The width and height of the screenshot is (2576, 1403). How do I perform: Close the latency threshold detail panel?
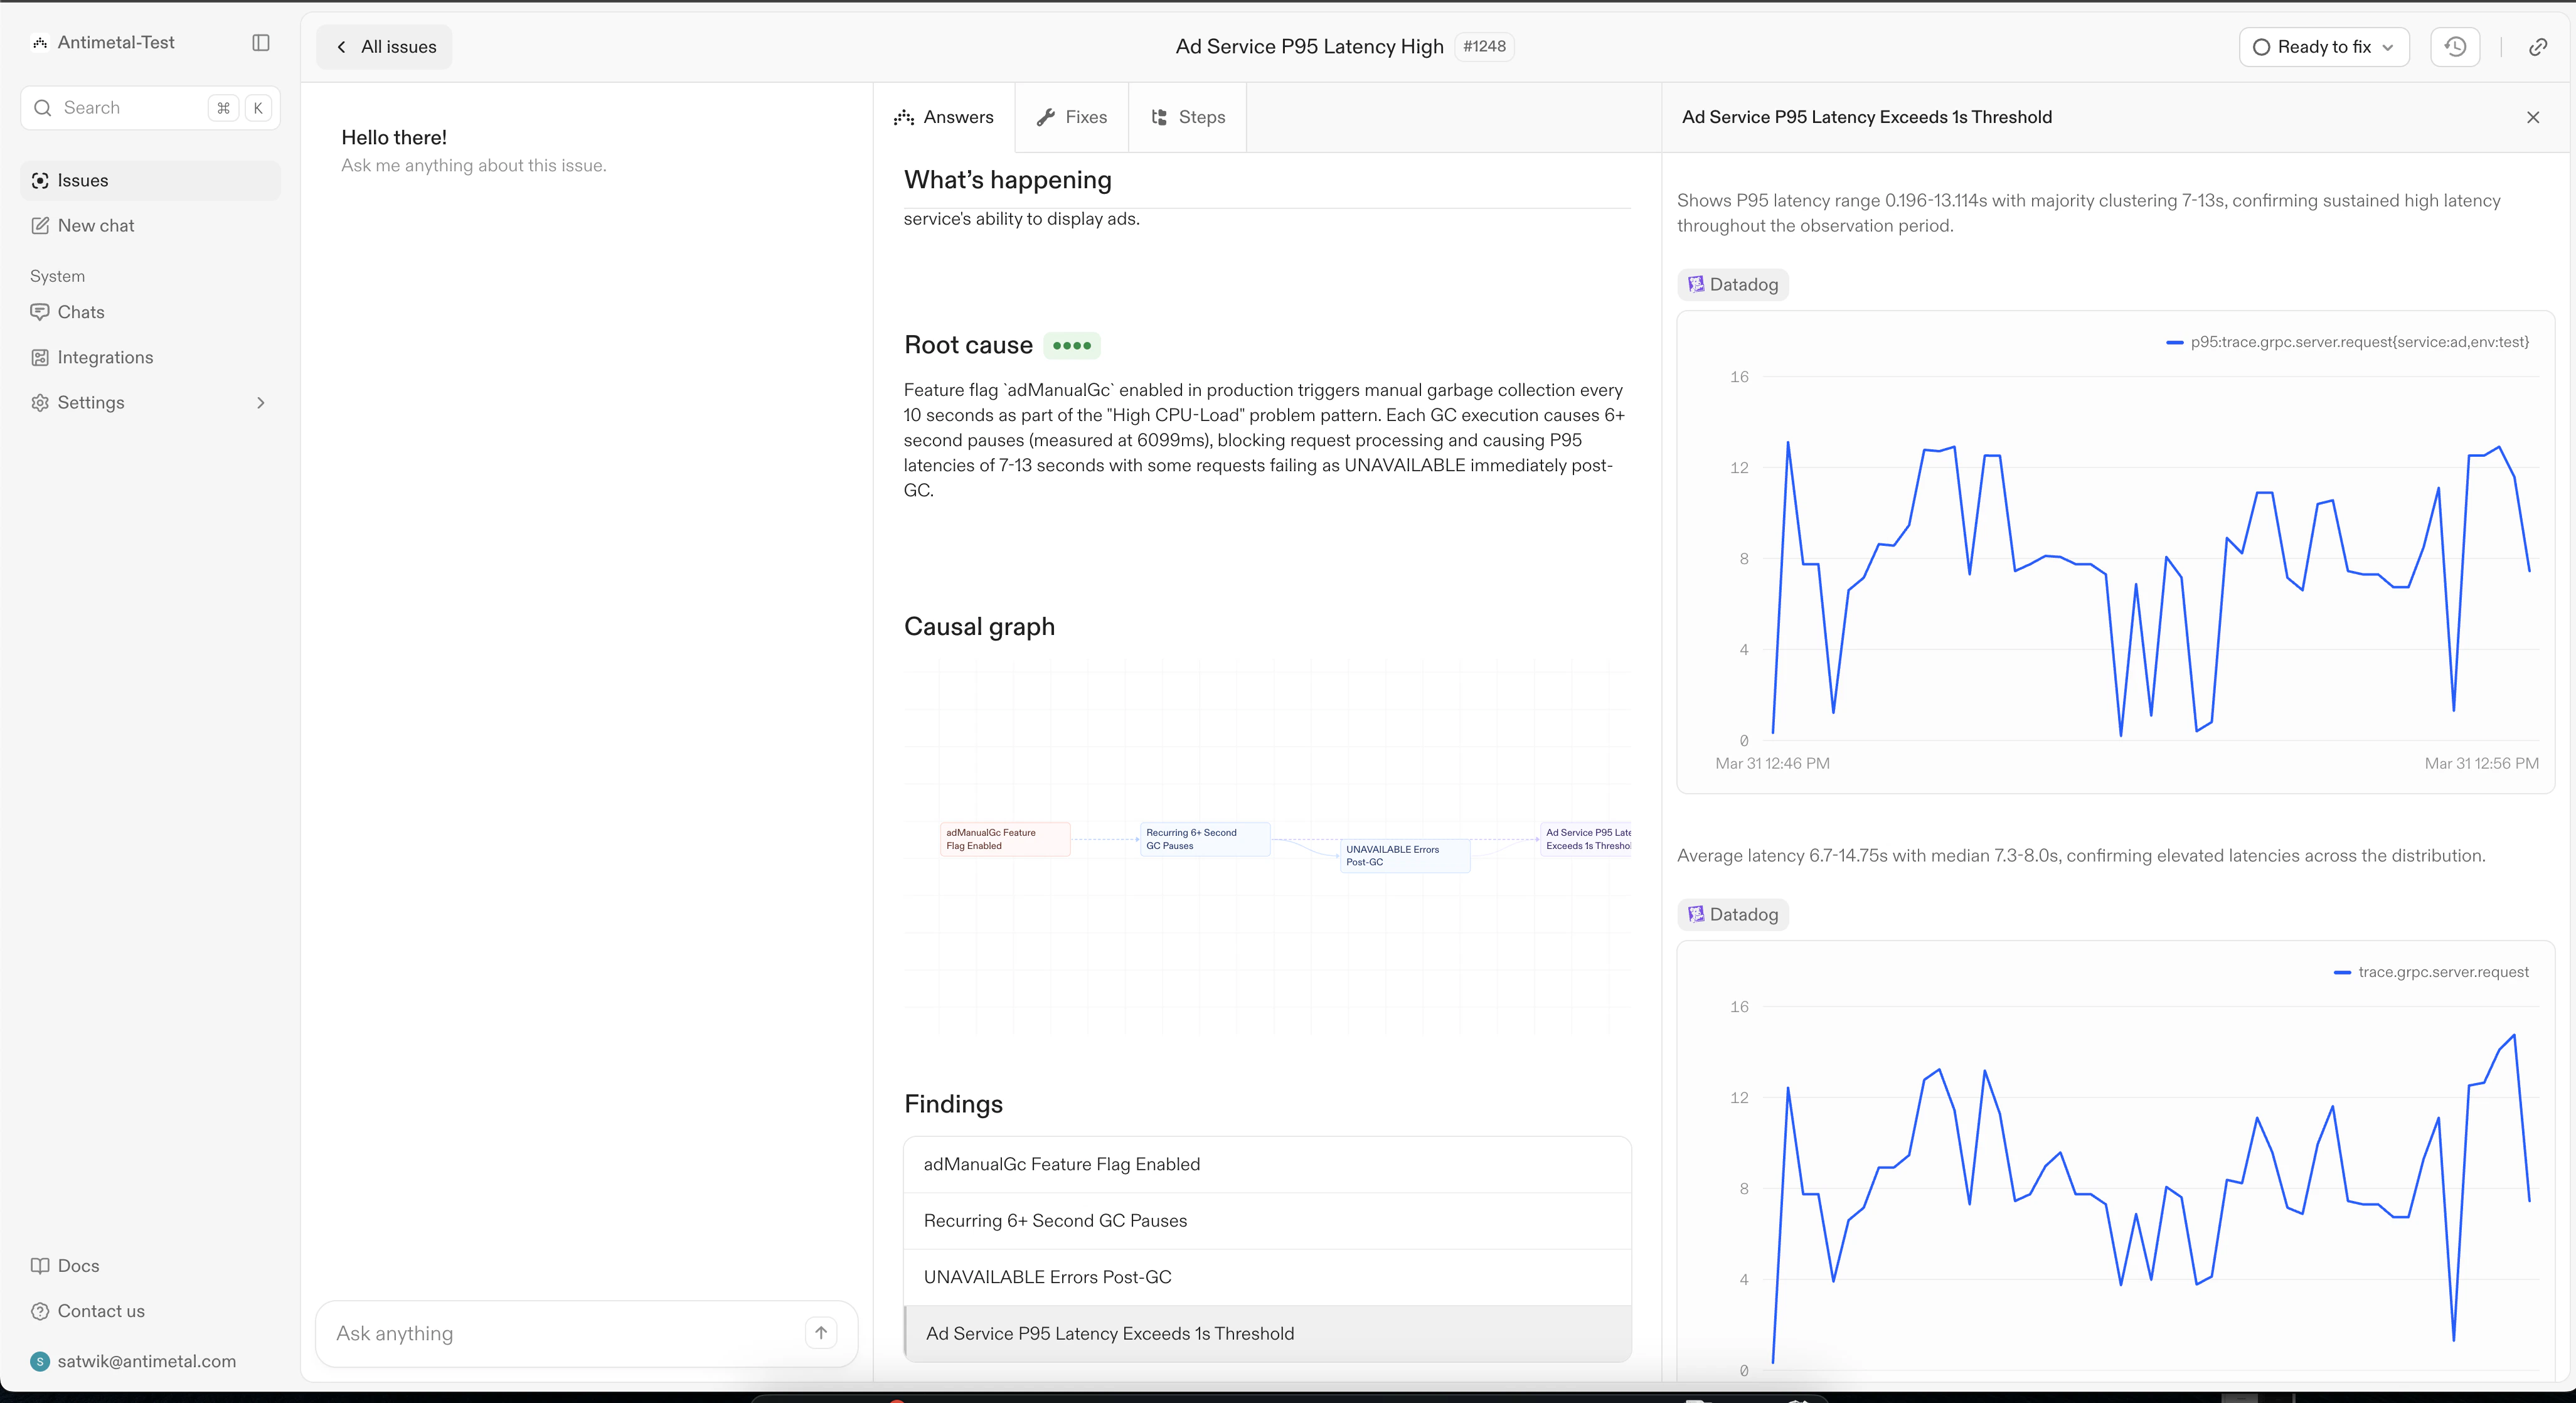pyautogui.click(x=2532, y=117)
